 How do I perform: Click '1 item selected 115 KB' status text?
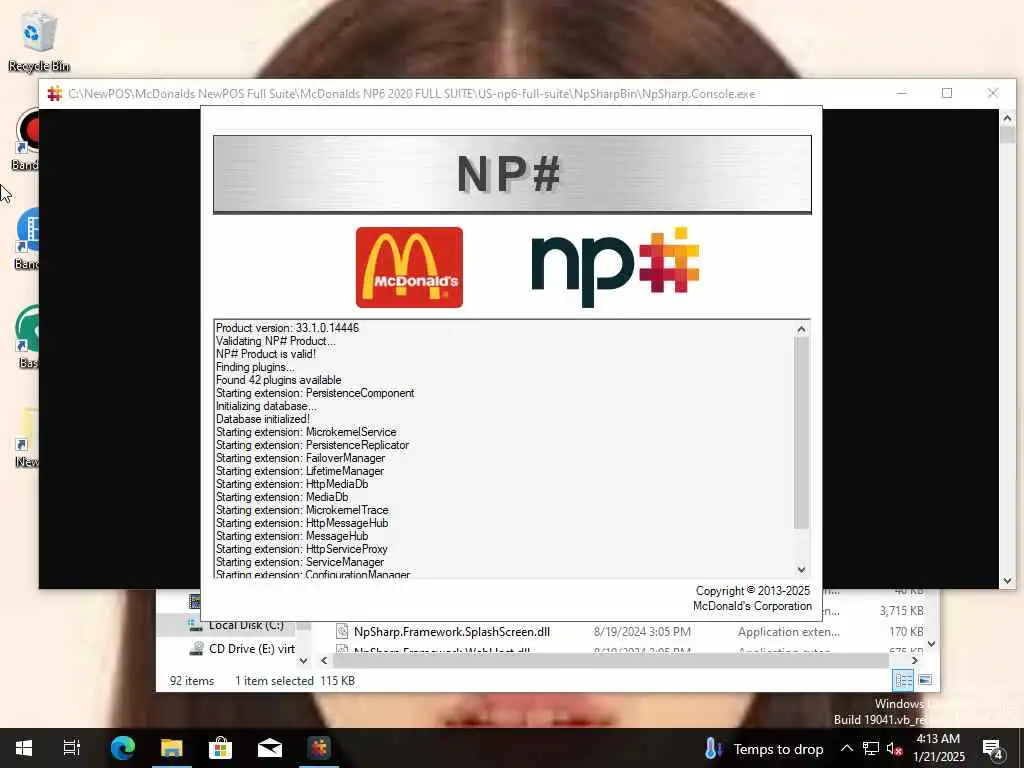point(295,680)
